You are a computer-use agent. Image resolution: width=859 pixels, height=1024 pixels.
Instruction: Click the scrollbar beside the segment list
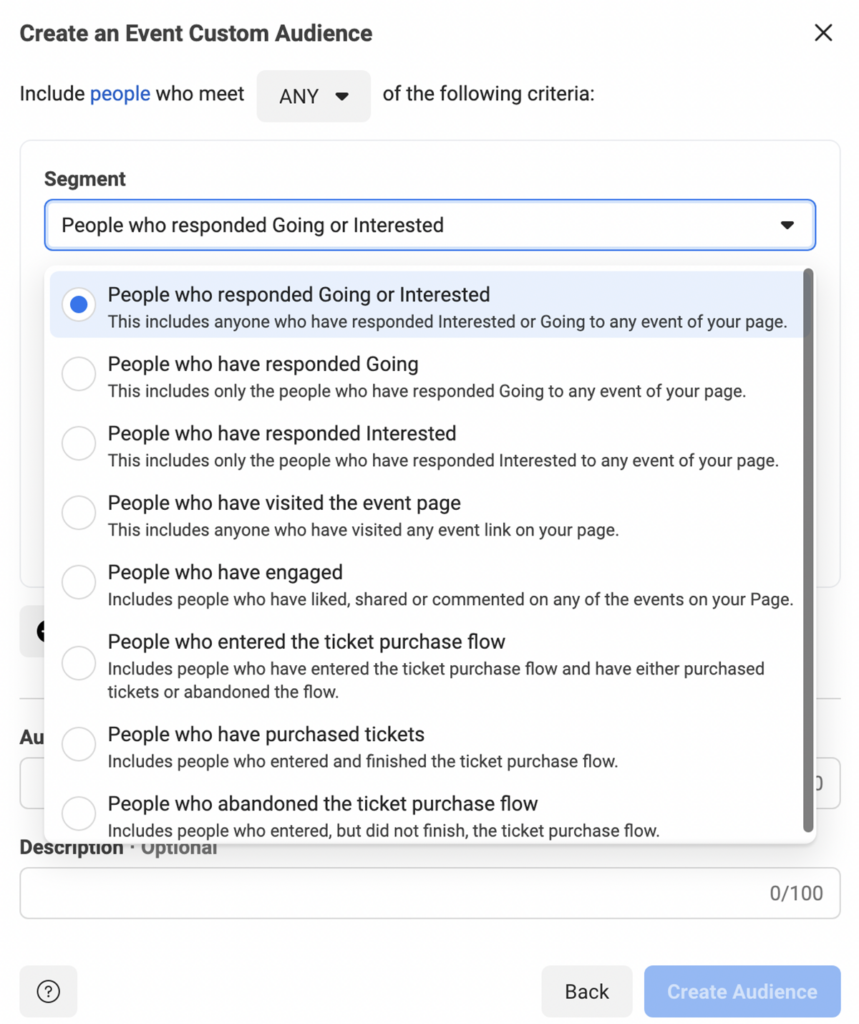click(x=806, y=550)
